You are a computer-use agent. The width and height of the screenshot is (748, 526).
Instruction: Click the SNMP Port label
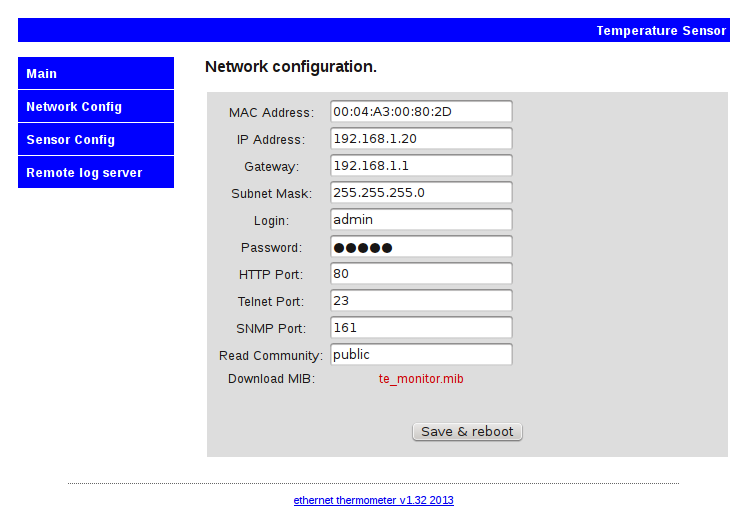(270, 329)
